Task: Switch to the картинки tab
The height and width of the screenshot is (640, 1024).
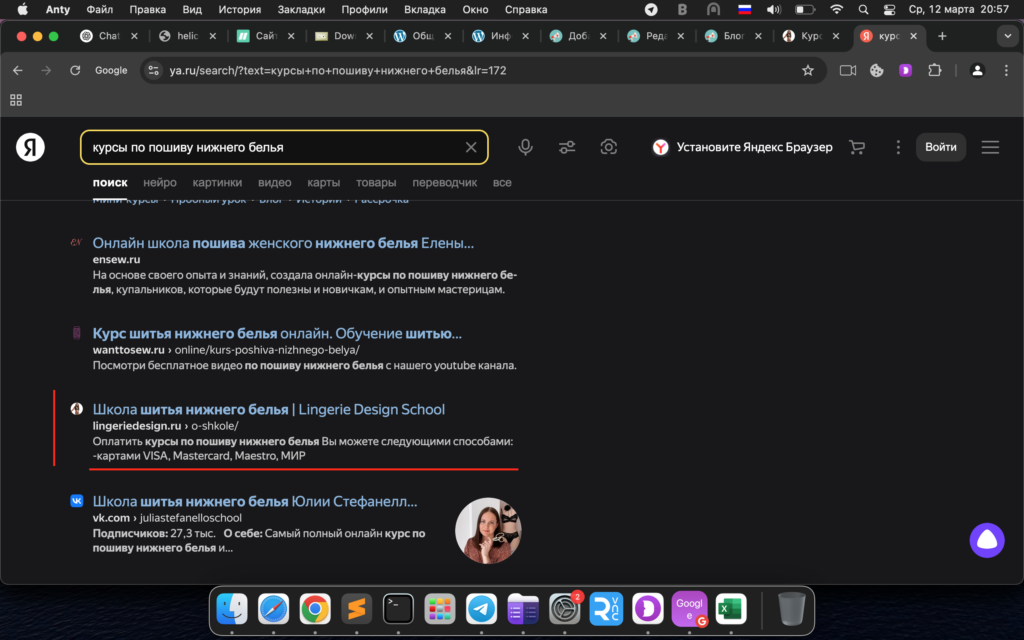Action: [217, 183]
